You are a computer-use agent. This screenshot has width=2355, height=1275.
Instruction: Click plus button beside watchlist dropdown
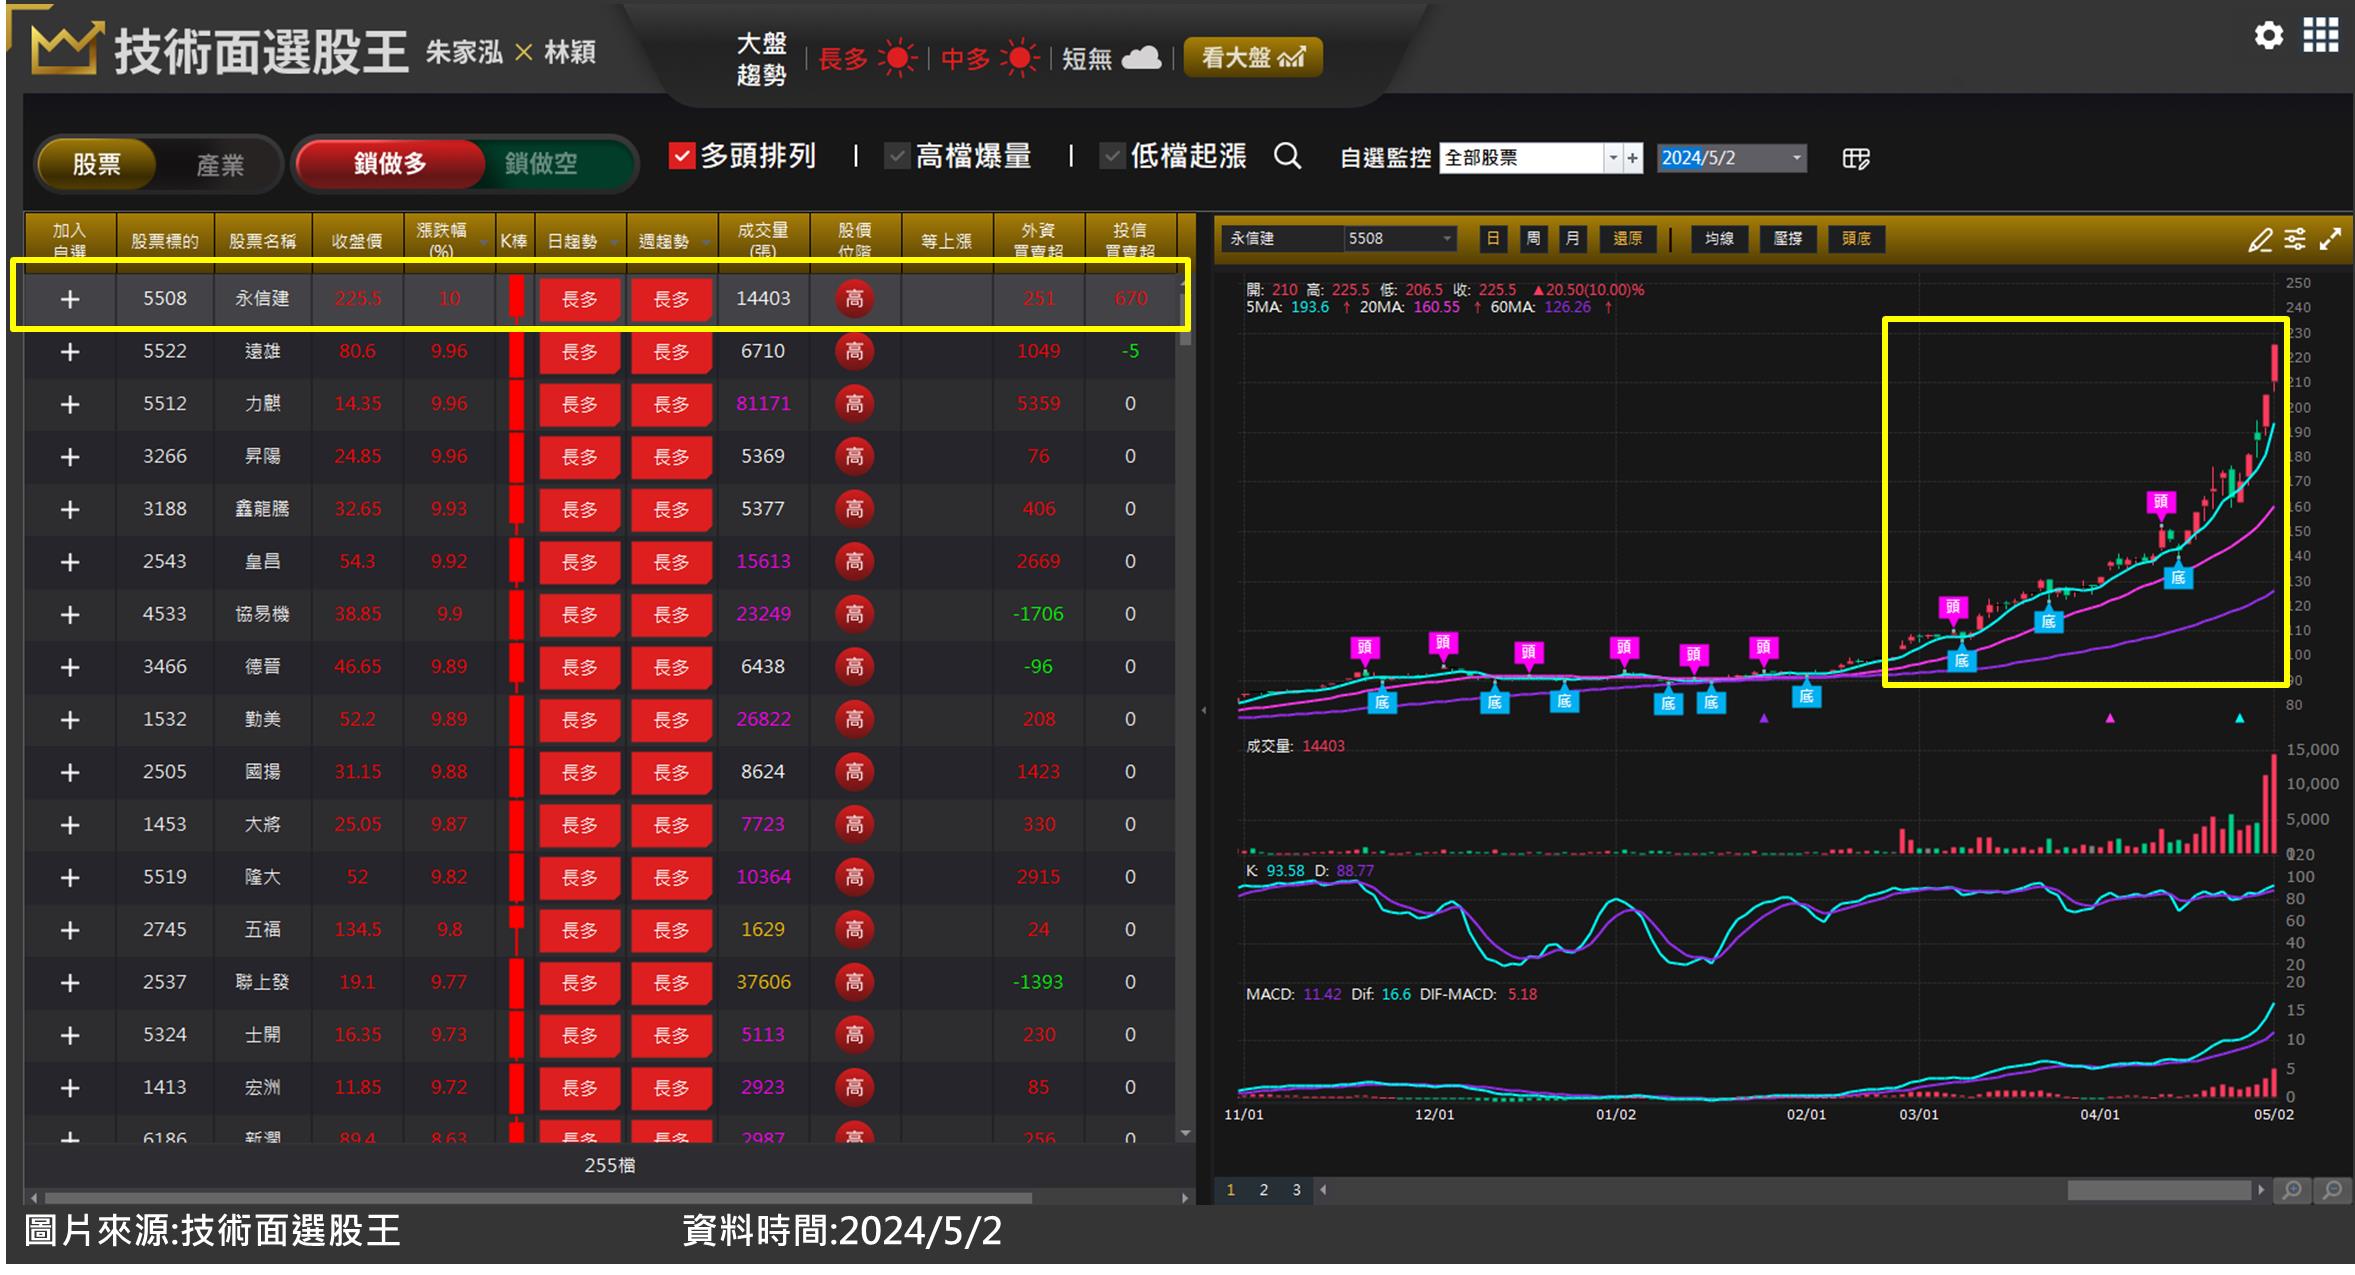[x=1633, y=158]
